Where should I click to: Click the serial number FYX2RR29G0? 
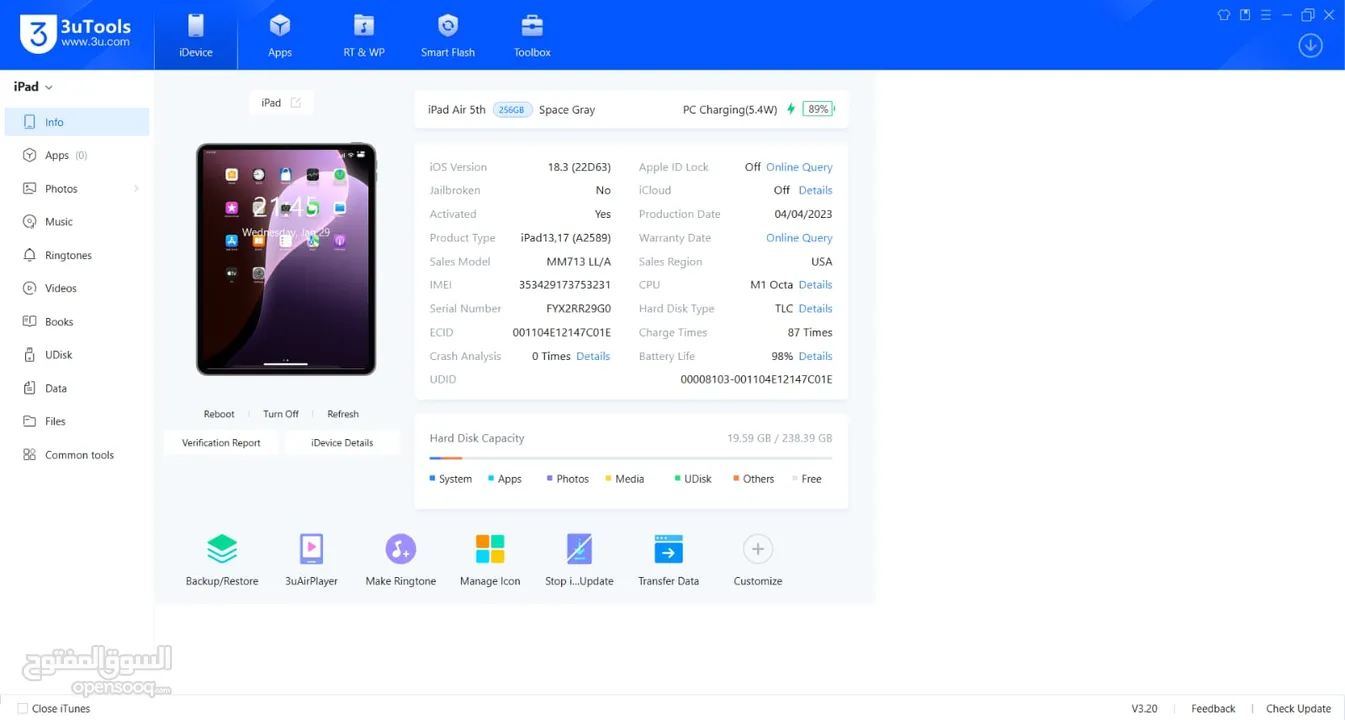point(578,309)
